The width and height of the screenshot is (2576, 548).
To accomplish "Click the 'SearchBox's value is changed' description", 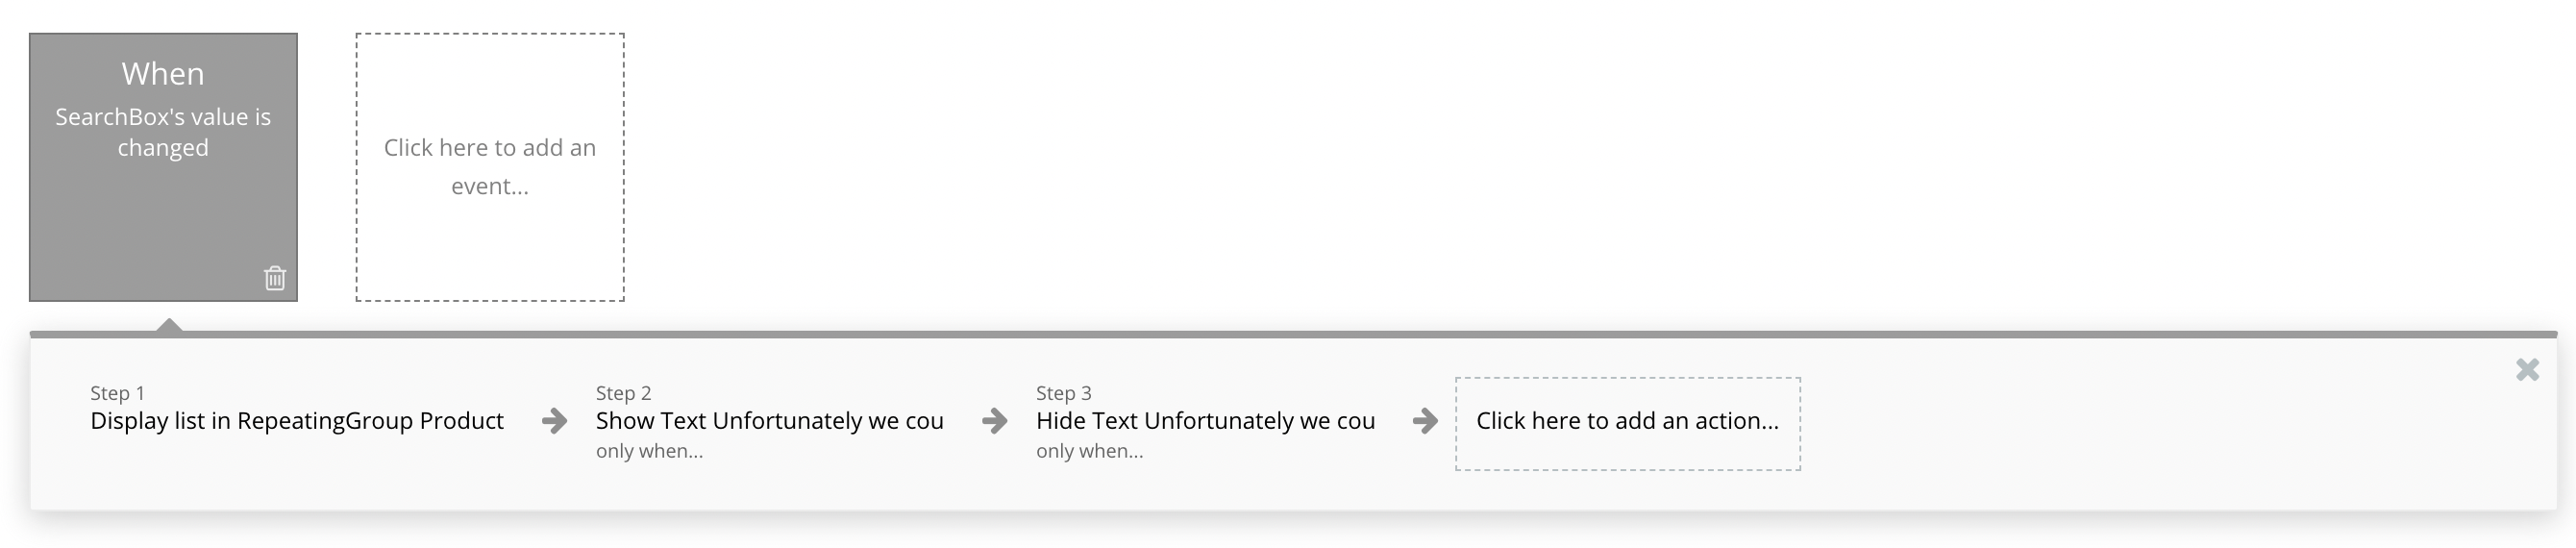I will (163, 132).
